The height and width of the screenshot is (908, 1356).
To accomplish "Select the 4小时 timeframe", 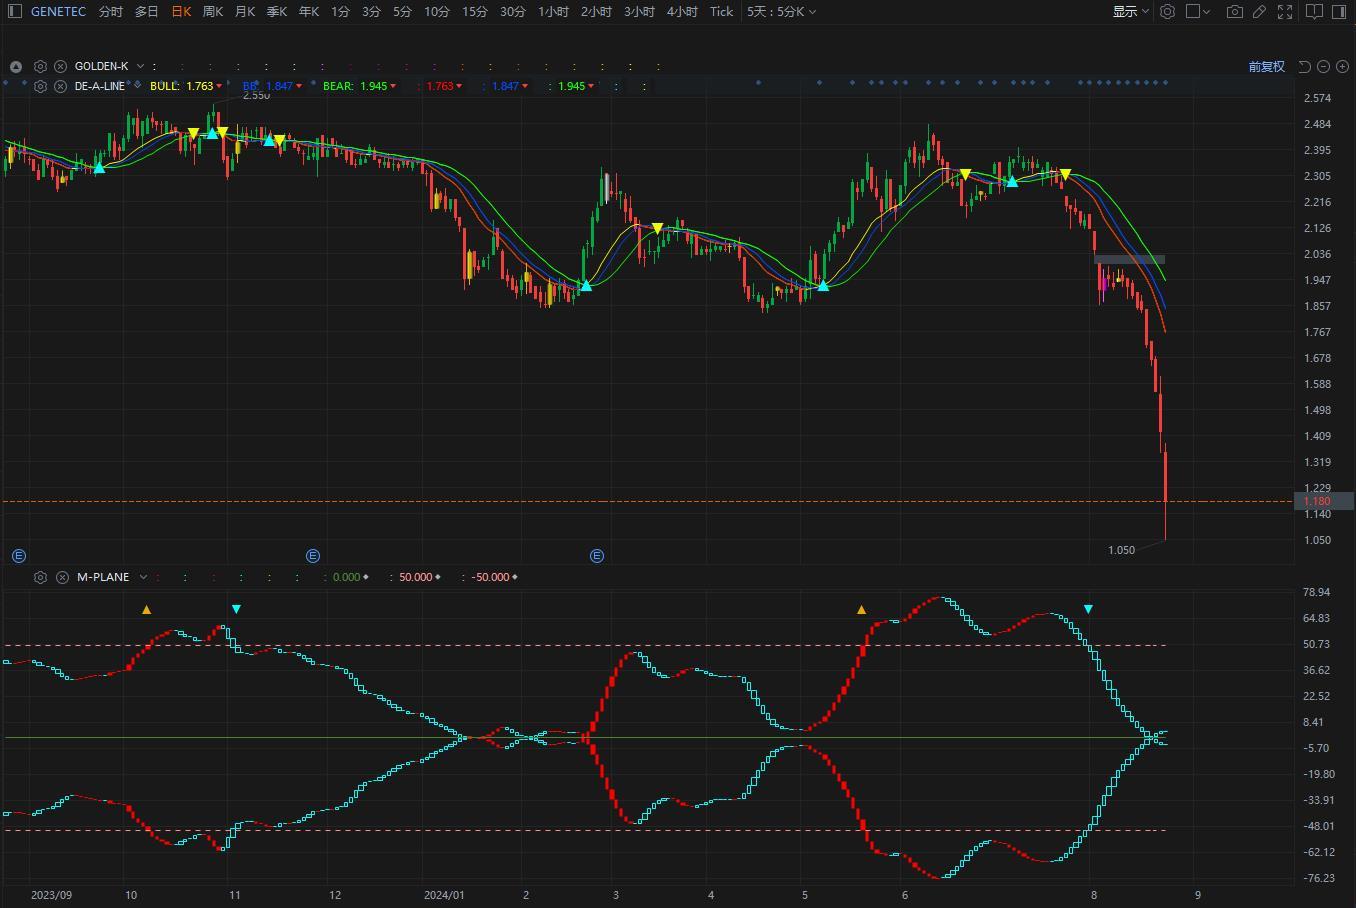I will (x=682, y=11).
